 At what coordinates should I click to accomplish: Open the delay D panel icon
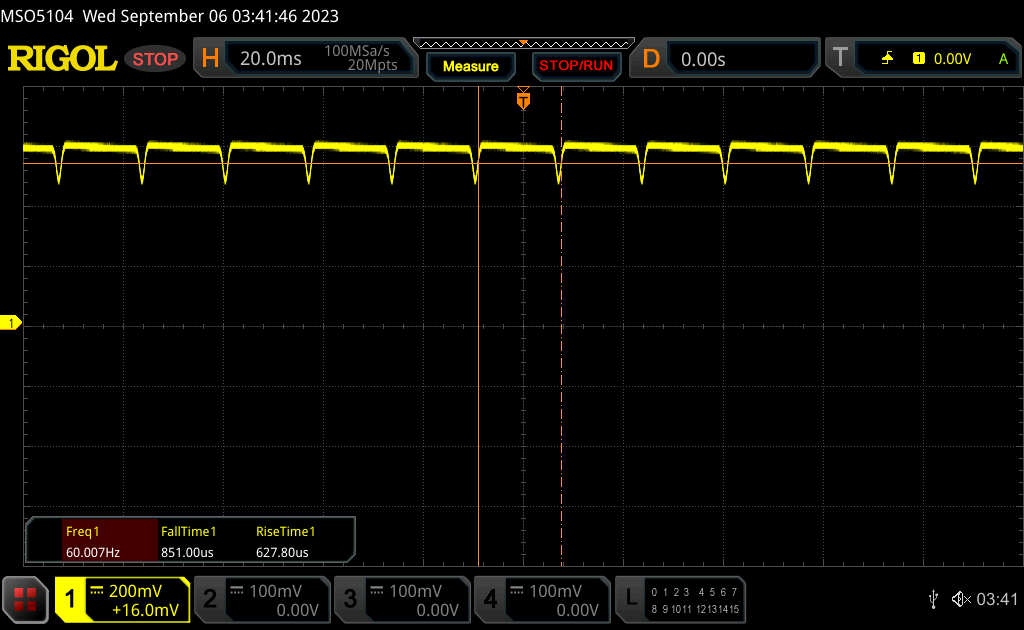[651, 59]
